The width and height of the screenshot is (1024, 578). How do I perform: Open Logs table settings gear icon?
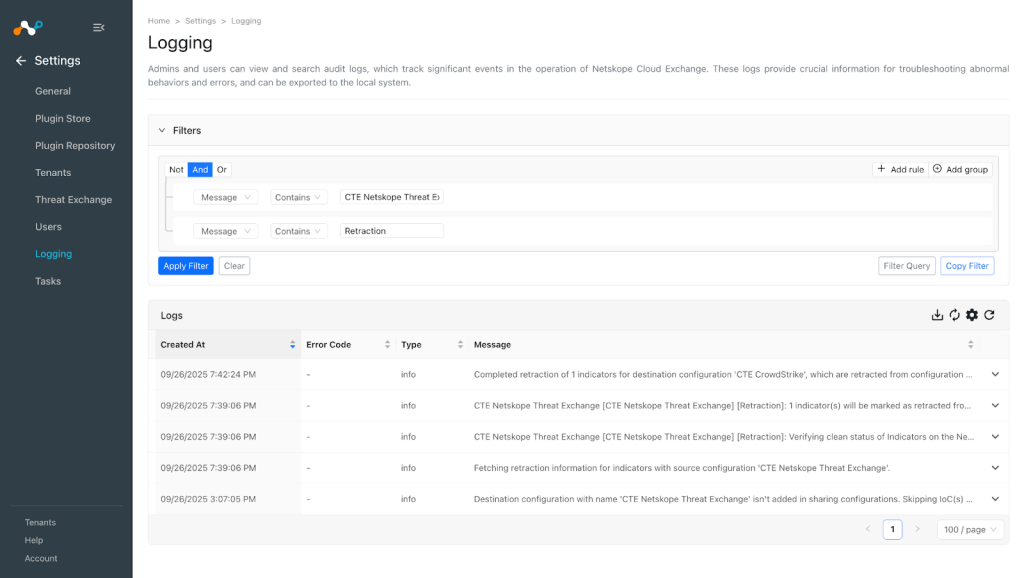click(x=972, y=315)
